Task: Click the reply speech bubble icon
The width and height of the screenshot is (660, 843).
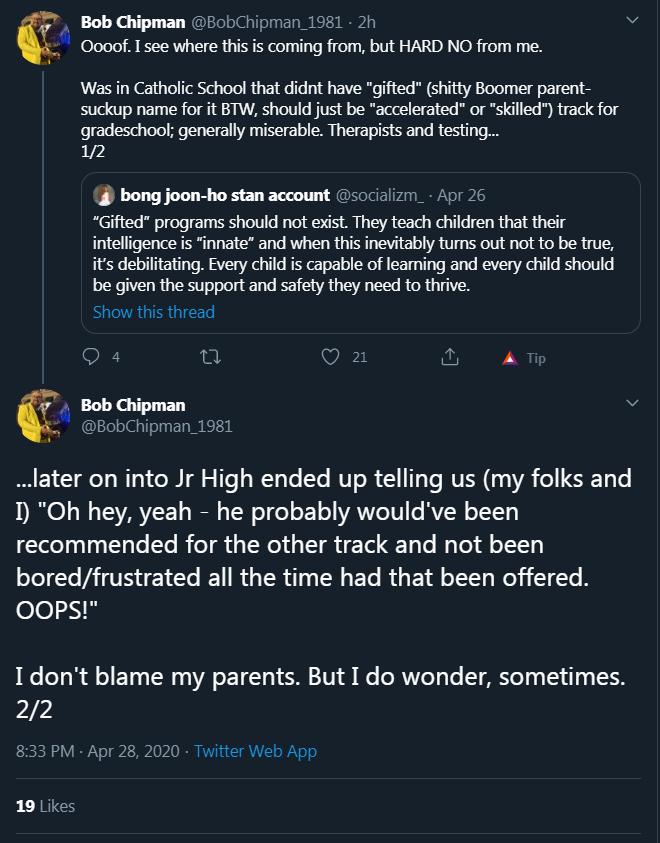Action: point(91,356)
